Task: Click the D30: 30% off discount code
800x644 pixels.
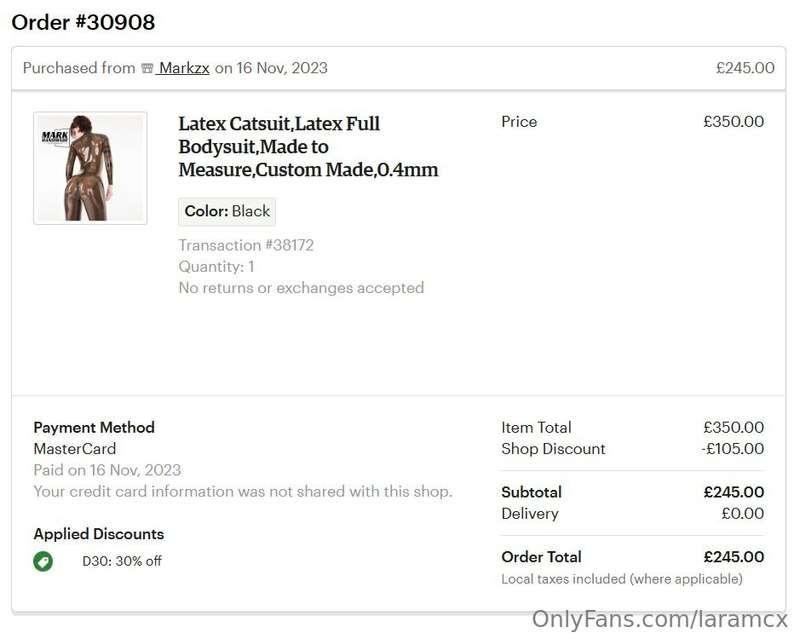Action: coord(122,561)
